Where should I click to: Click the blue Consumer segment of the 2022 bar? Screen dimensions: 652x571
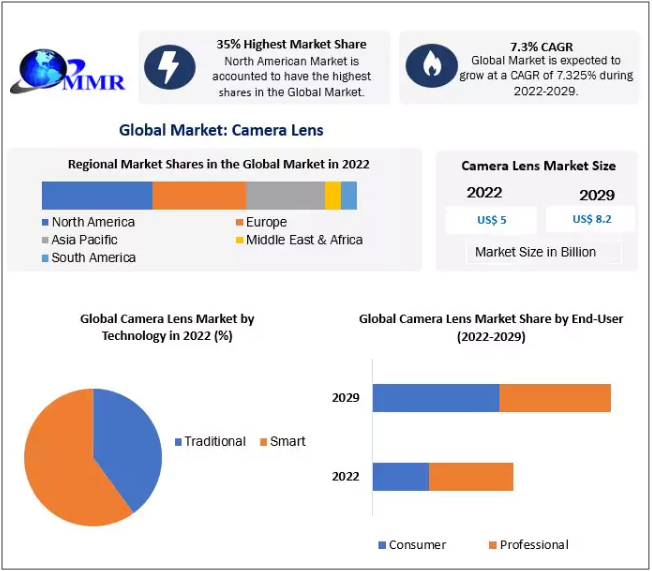[x=401, y=477]
